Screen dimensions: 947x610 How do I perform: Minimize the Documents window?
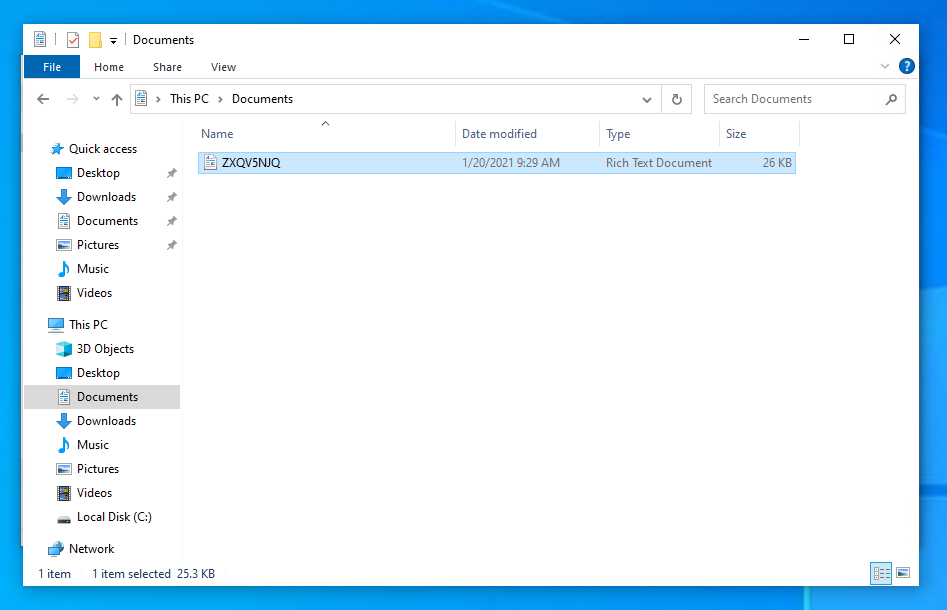pyautogui.click(x=804, y=39)
